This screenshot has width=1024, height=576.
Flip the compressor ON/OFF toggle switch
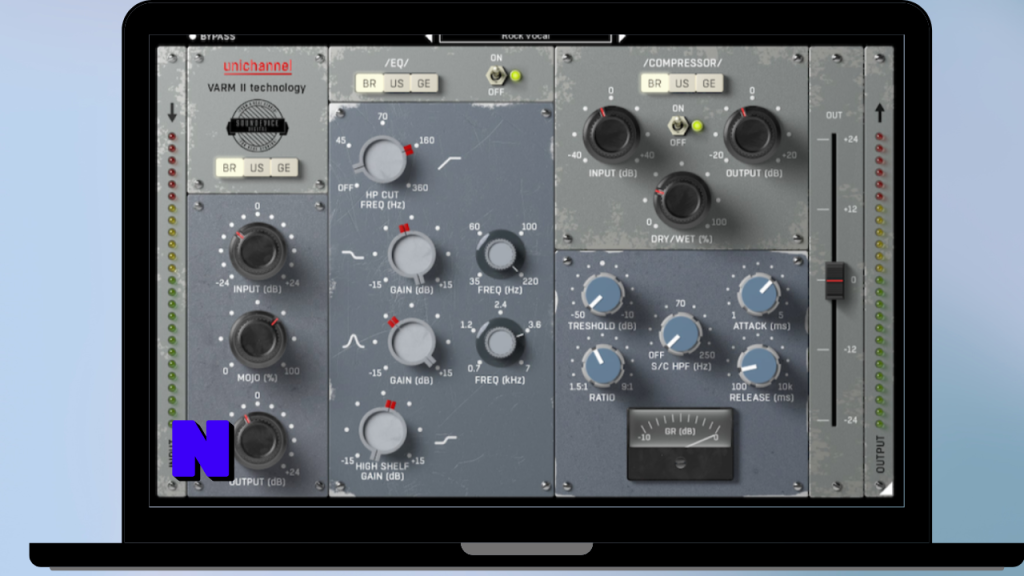(x=678, y=125)
